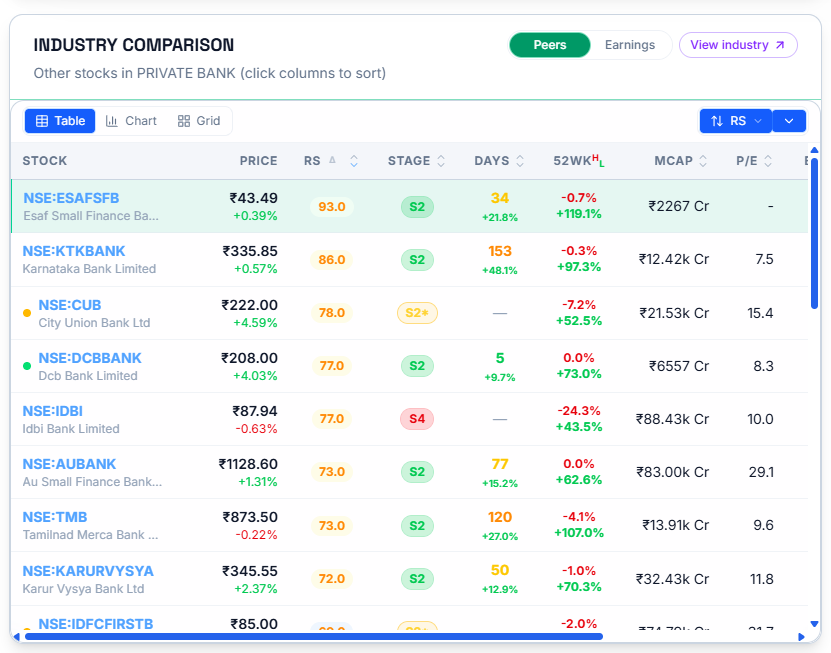Click Karnataka Bank Limited company name
Viewport: 831px width, 653px height.
[x=89, y=269]
